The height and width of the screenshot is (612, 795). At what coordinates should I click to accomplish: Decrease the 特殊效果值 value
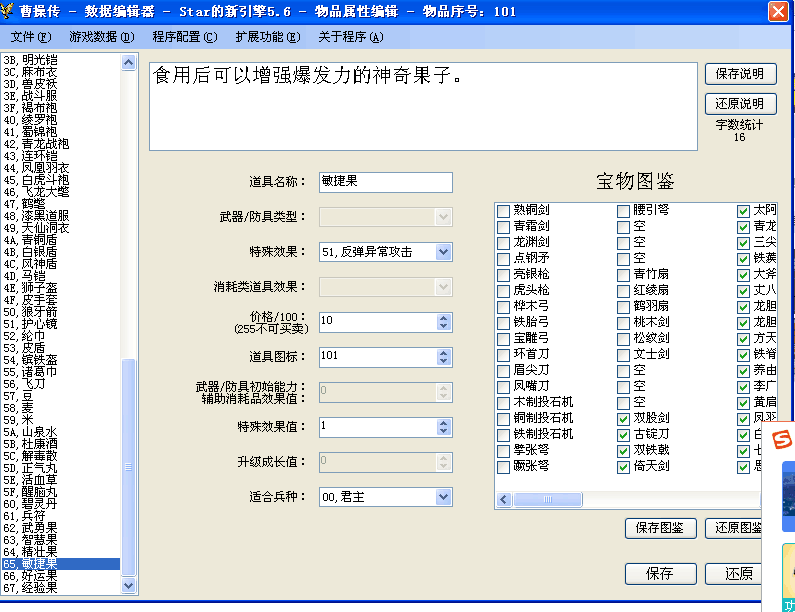[x=444, y=431]
